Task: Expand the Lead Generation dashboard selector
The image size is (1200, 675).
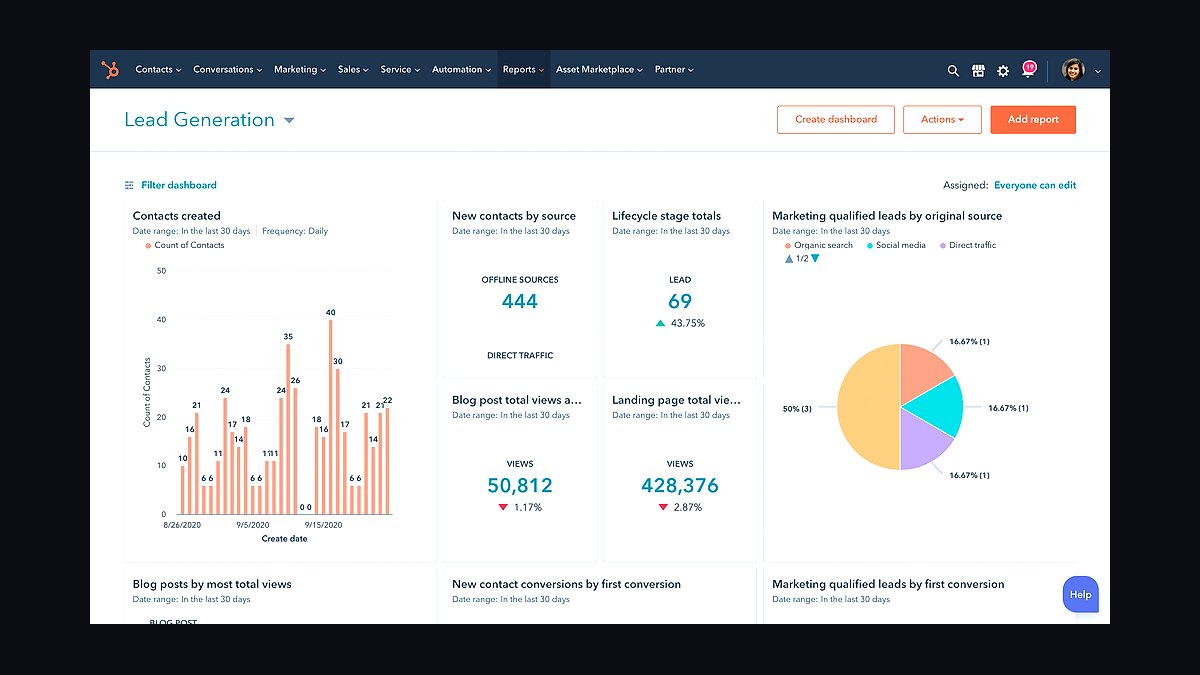Action: coord(289,121)
